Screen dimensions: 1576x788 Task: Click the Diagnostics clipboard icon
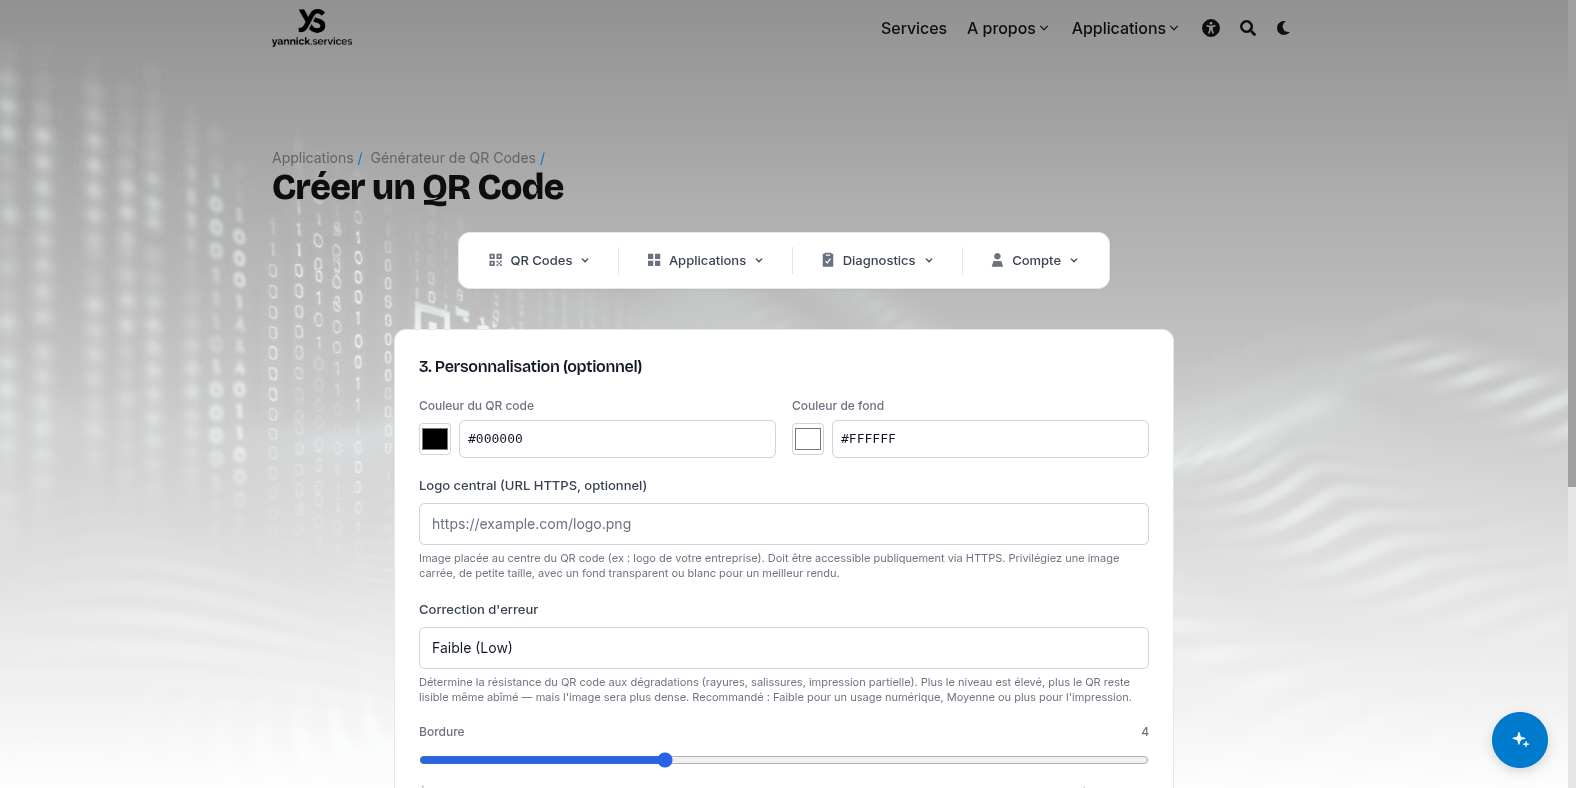(x=828, y=260)
